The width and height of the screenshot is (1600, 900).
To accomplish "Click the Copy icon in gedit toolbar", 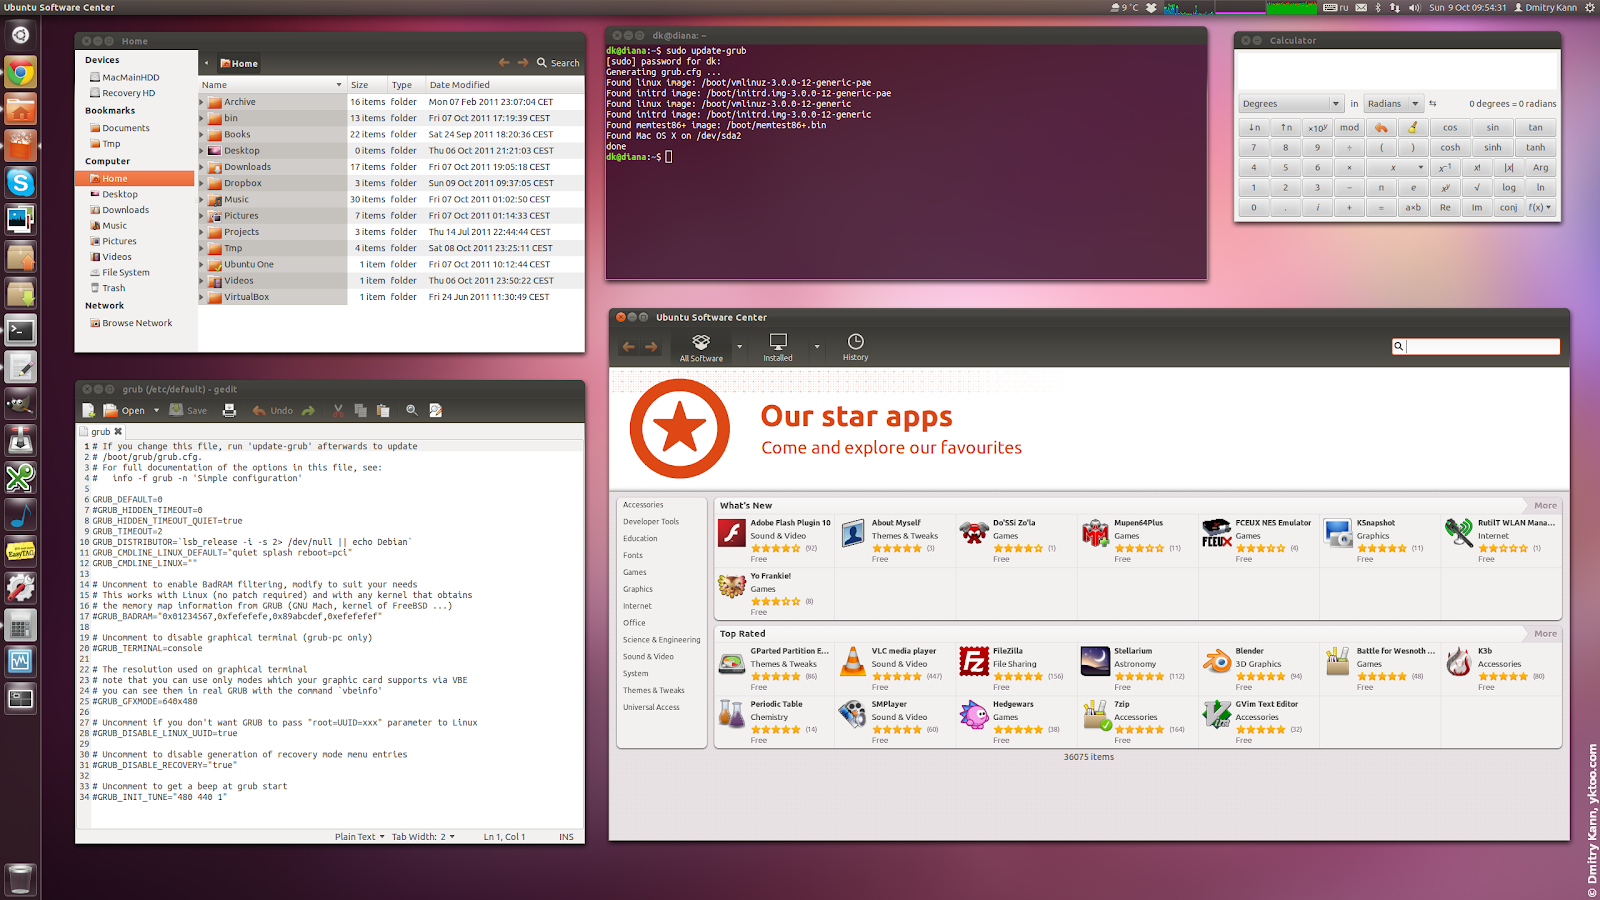I will coord(362,410).
